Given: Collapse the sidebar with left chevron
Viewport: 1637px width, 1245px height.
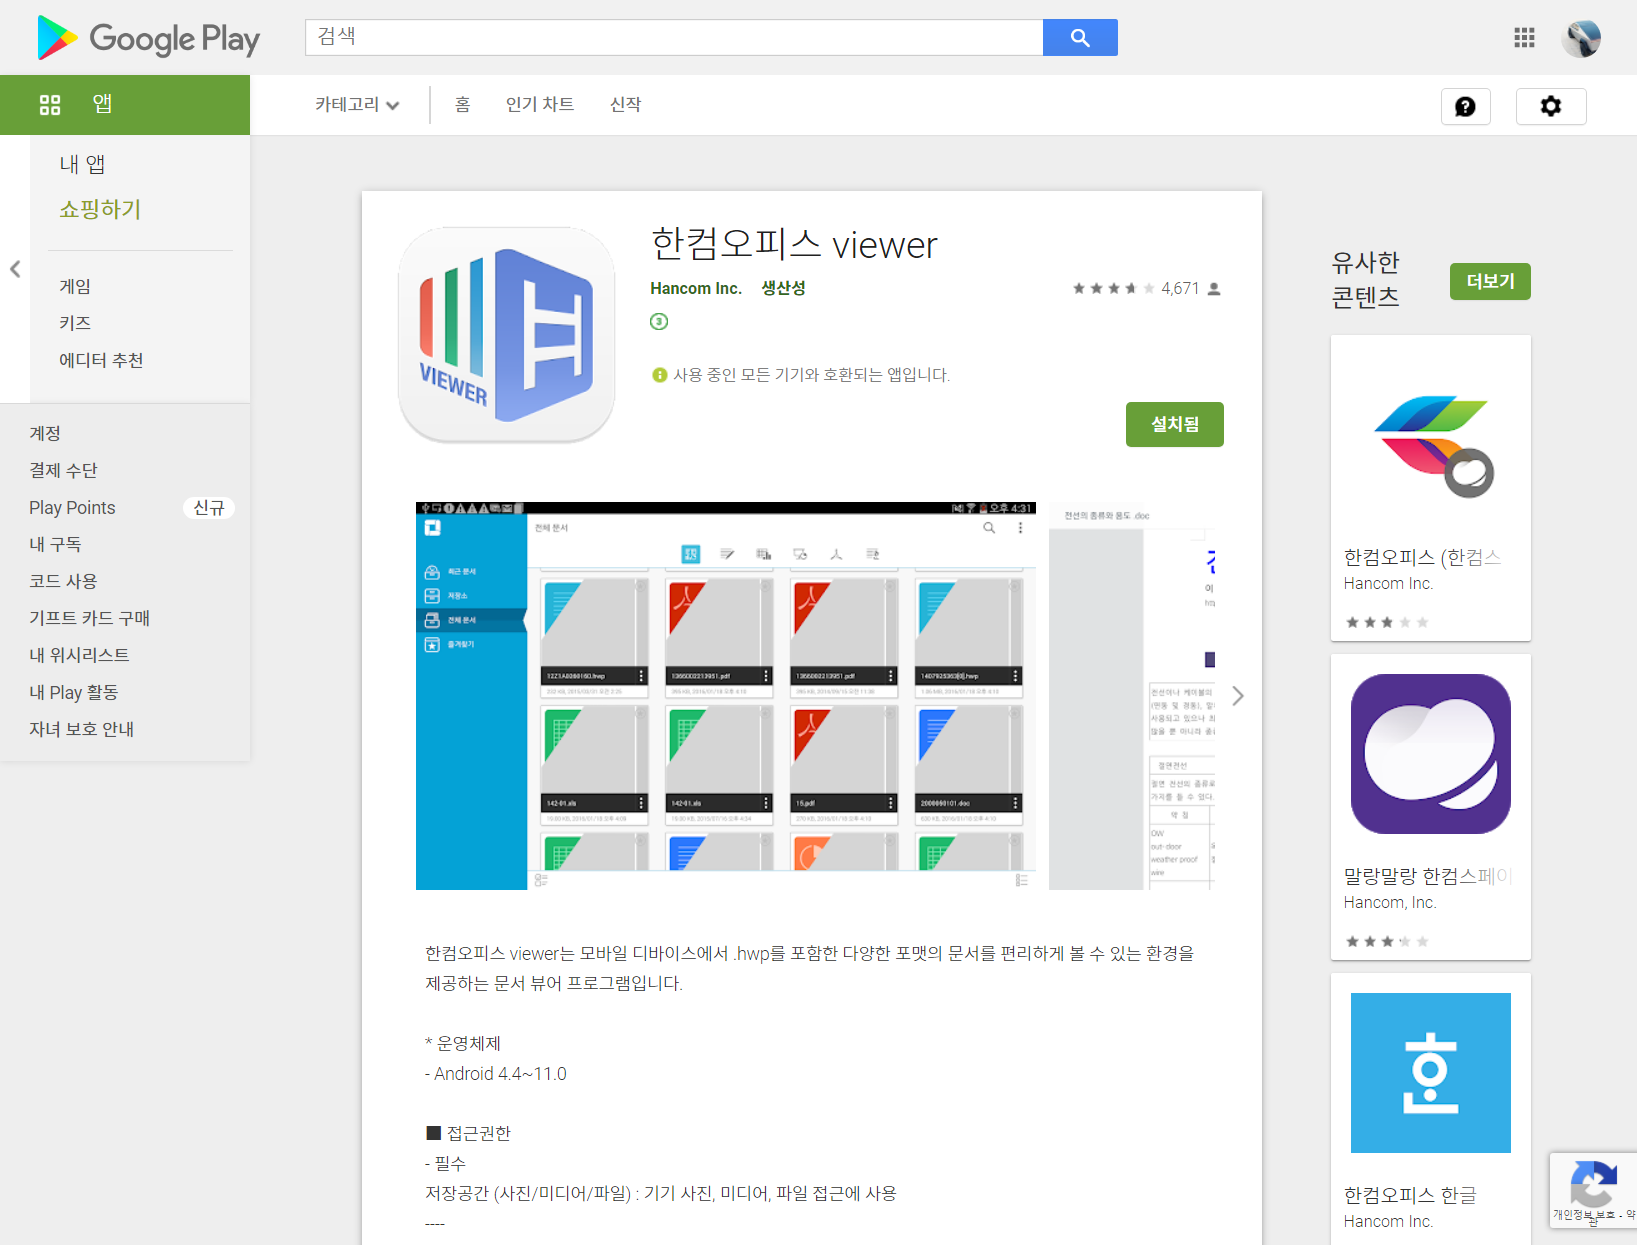Looking at the screenshot, I should coord(15,269).
